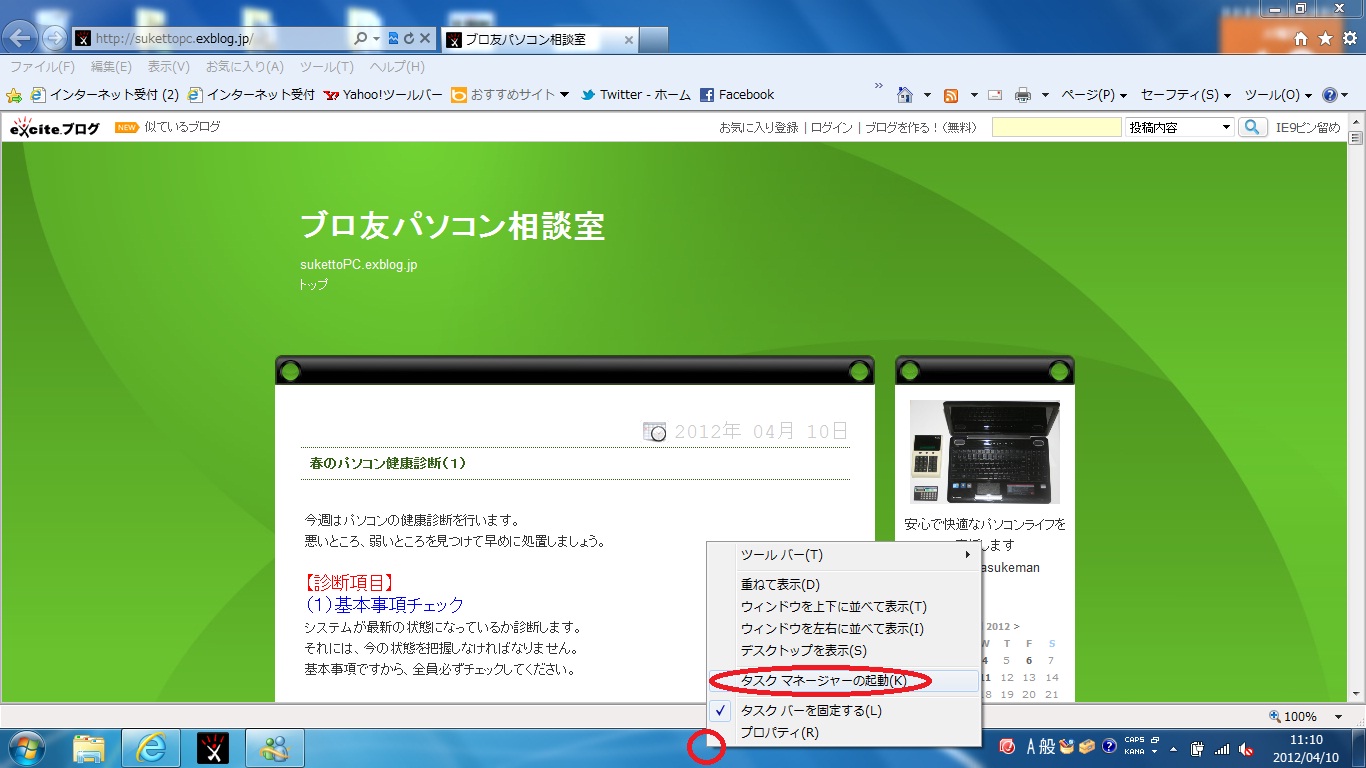Open 表示(V) menu
Viewport: 1366px width, 768px height.
[169, 67]
